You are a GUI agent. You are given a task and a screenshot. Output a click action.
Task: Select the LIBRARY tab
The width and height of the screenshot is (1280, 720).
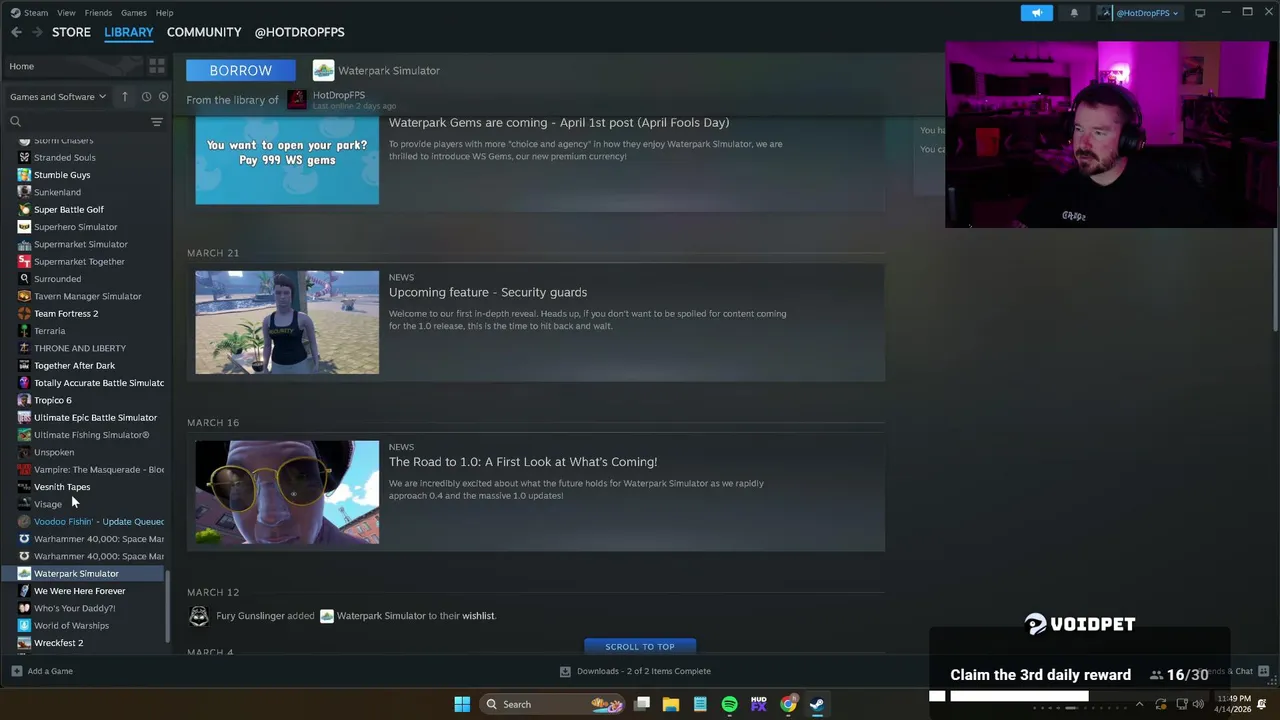pos(129,32)
